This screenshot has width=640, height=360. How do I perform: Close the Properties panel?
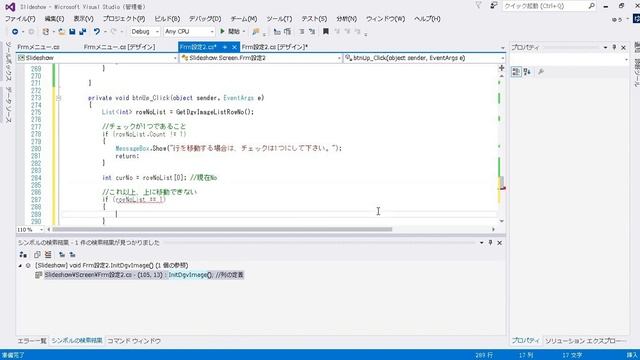tap(623, 47)
